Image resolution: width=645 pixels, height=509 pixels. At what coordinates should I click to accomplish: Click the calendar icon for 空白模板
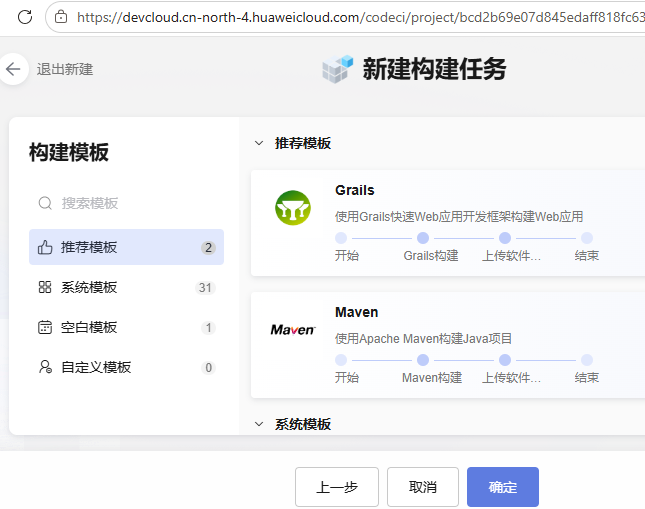(x=45, y=328)
